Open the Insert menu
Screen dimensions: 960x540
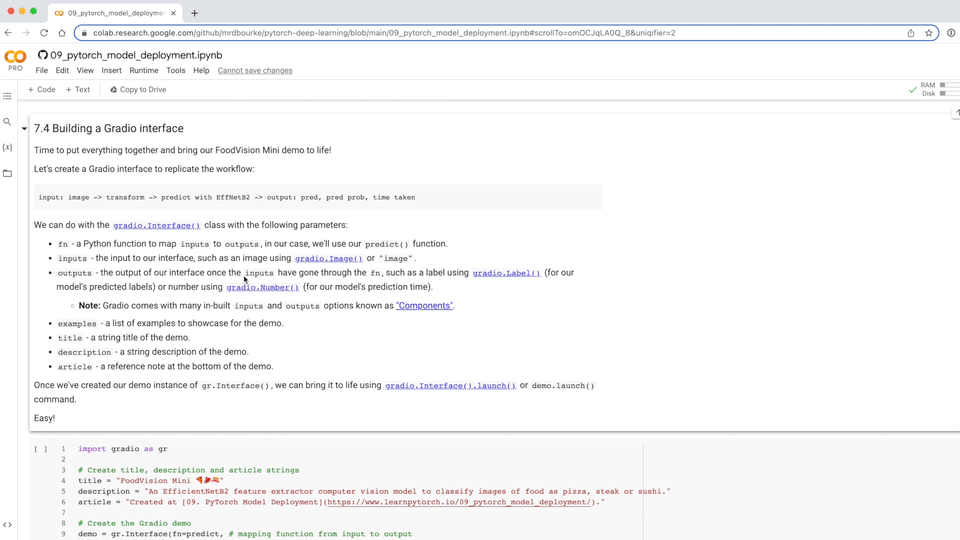(x=111, y=71)
